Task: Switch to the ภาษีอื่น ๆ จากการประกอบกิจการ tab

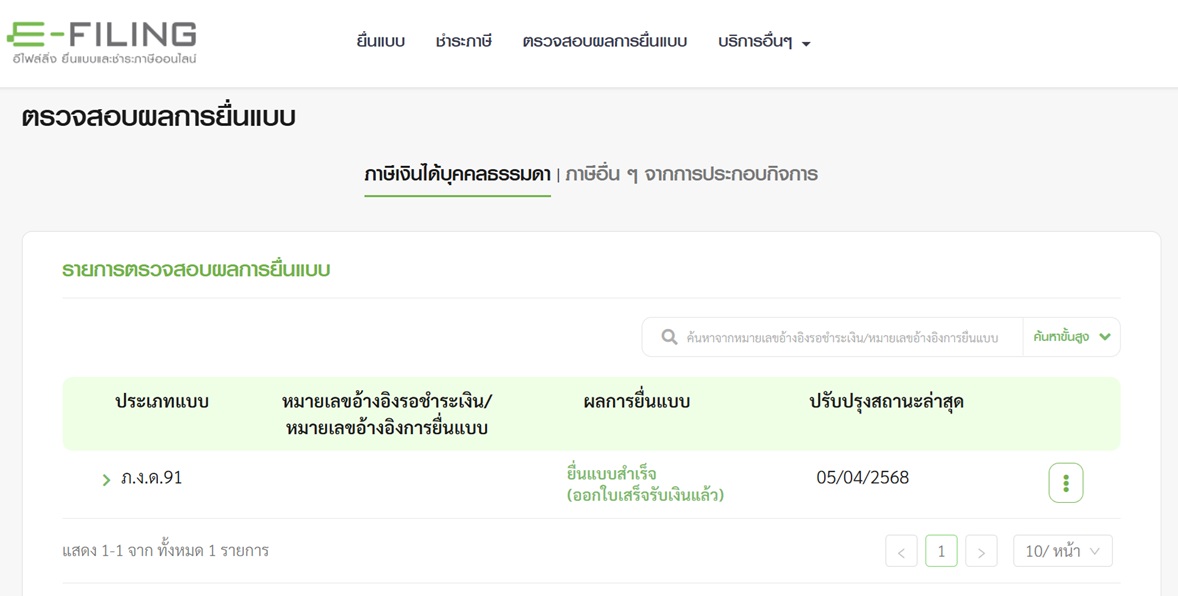Action: [x=691, y=175]
